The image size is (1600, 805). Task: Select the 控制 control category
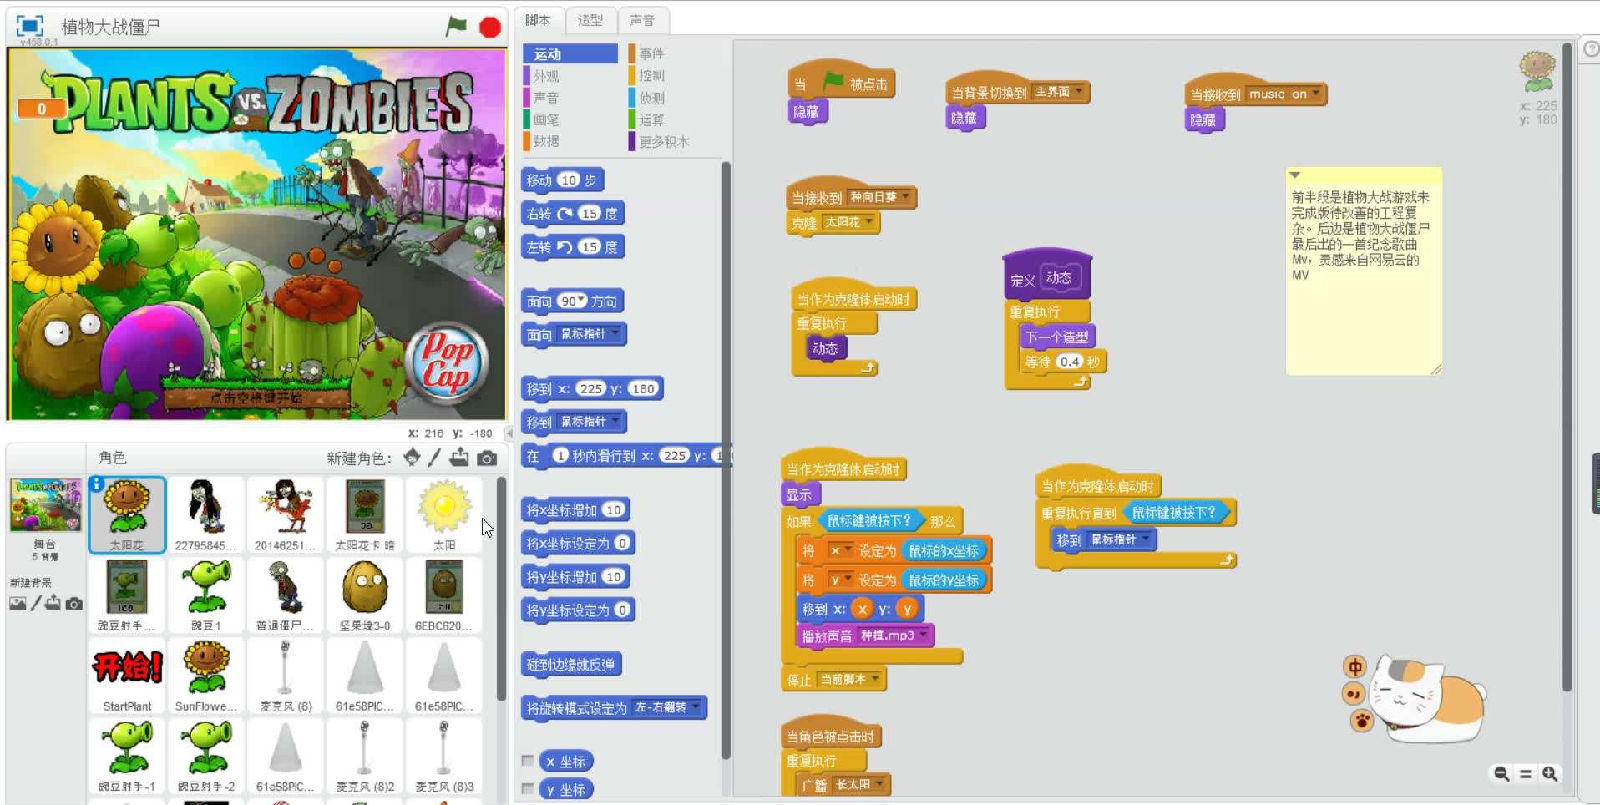[673, 76]
